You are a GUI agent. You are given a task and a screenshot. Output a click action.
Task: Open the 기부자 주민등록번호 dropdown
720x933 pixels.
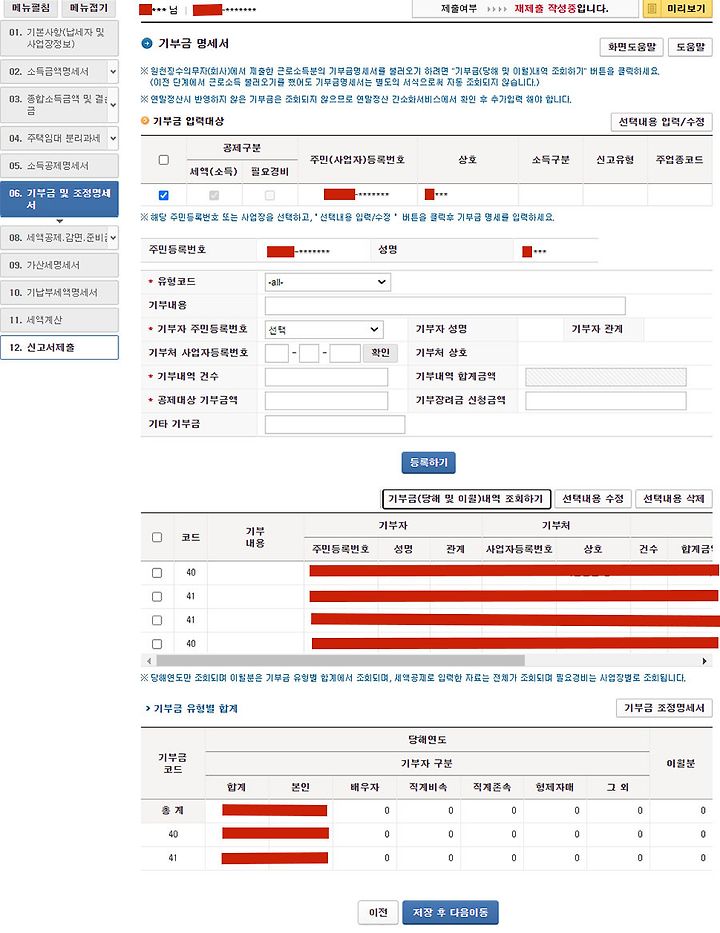tap(324, 329)
